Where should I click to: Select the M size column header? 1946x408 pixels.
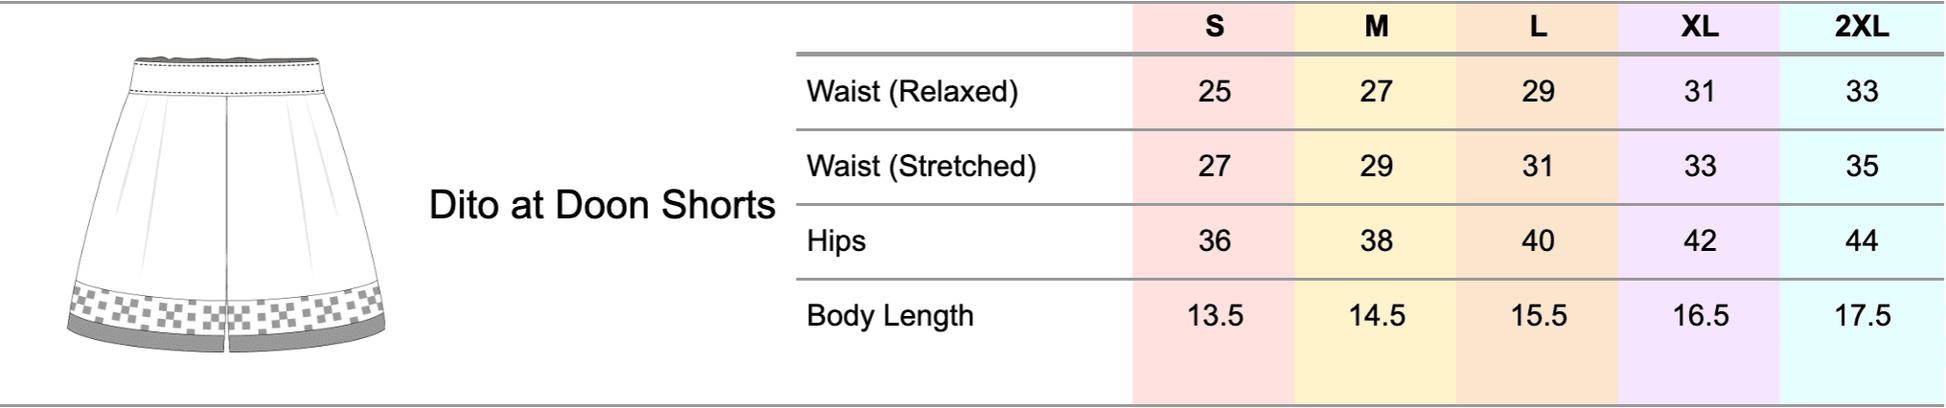pyautogui.click(x=1376, y=27)
